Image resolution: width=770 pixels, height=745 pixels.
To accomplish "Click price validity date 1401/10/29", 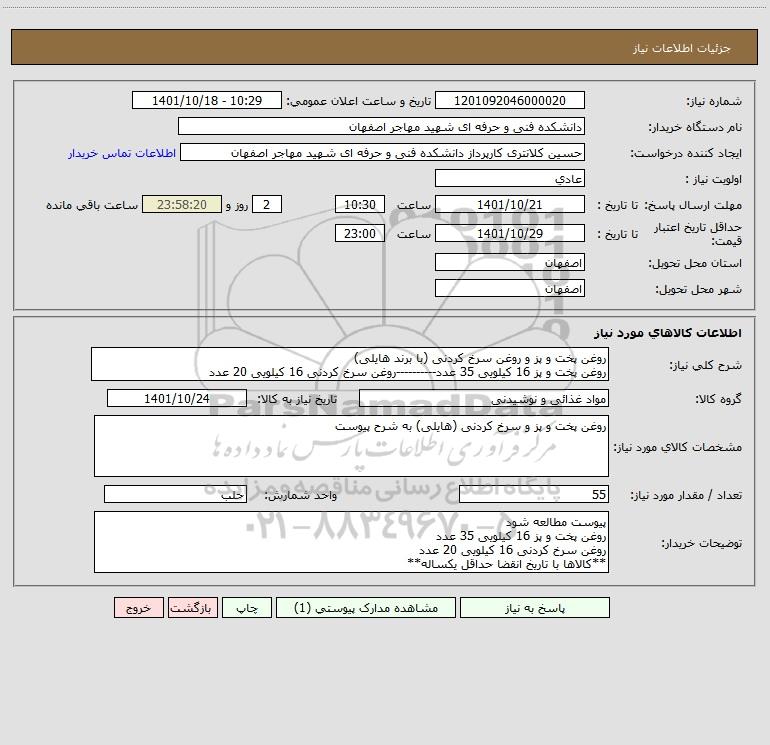I will coord(510,233).
